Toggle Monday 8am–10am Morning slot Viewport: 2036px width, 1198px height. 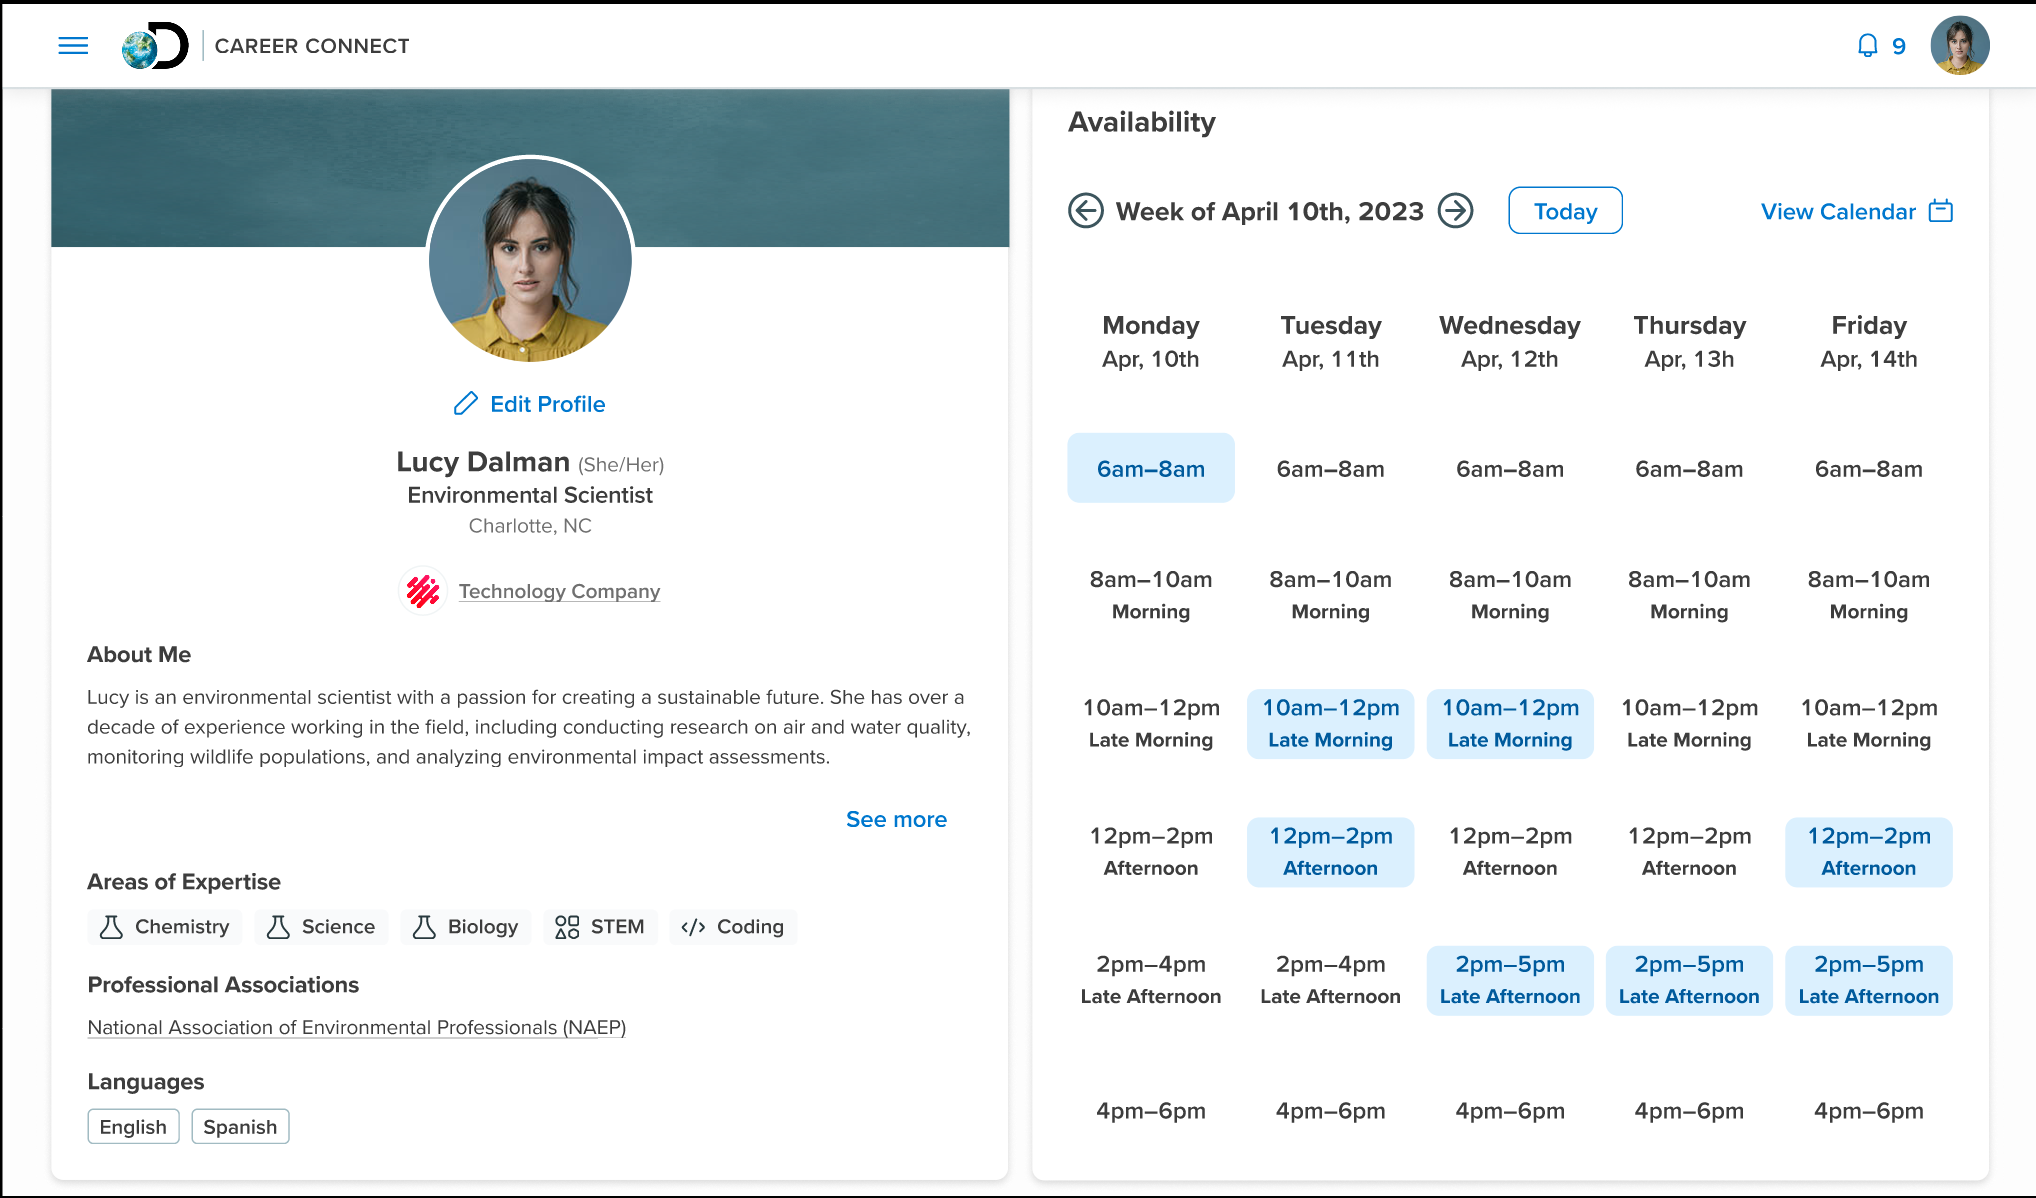[1151, 595]
